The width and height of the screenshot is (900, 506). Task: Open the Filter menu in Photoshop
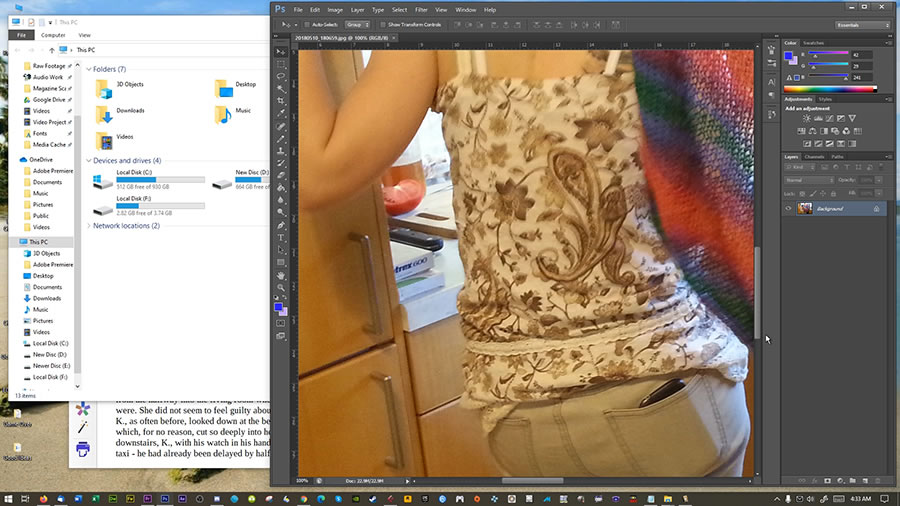point(421,10)
